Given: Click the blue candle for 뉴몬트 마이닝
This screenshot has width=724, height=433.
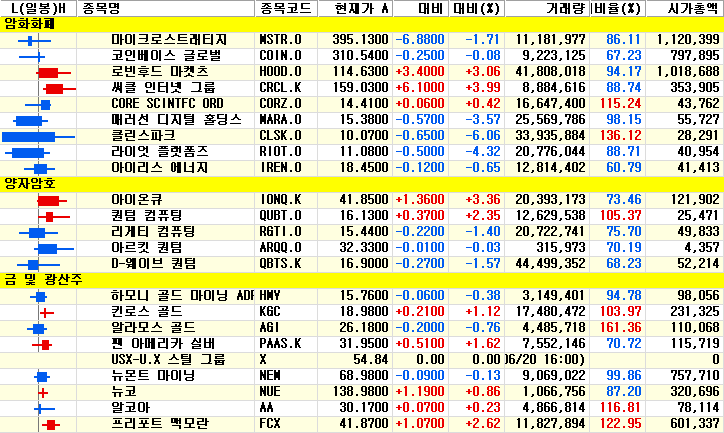Looking at the screenshot, I should pos(42,377).
